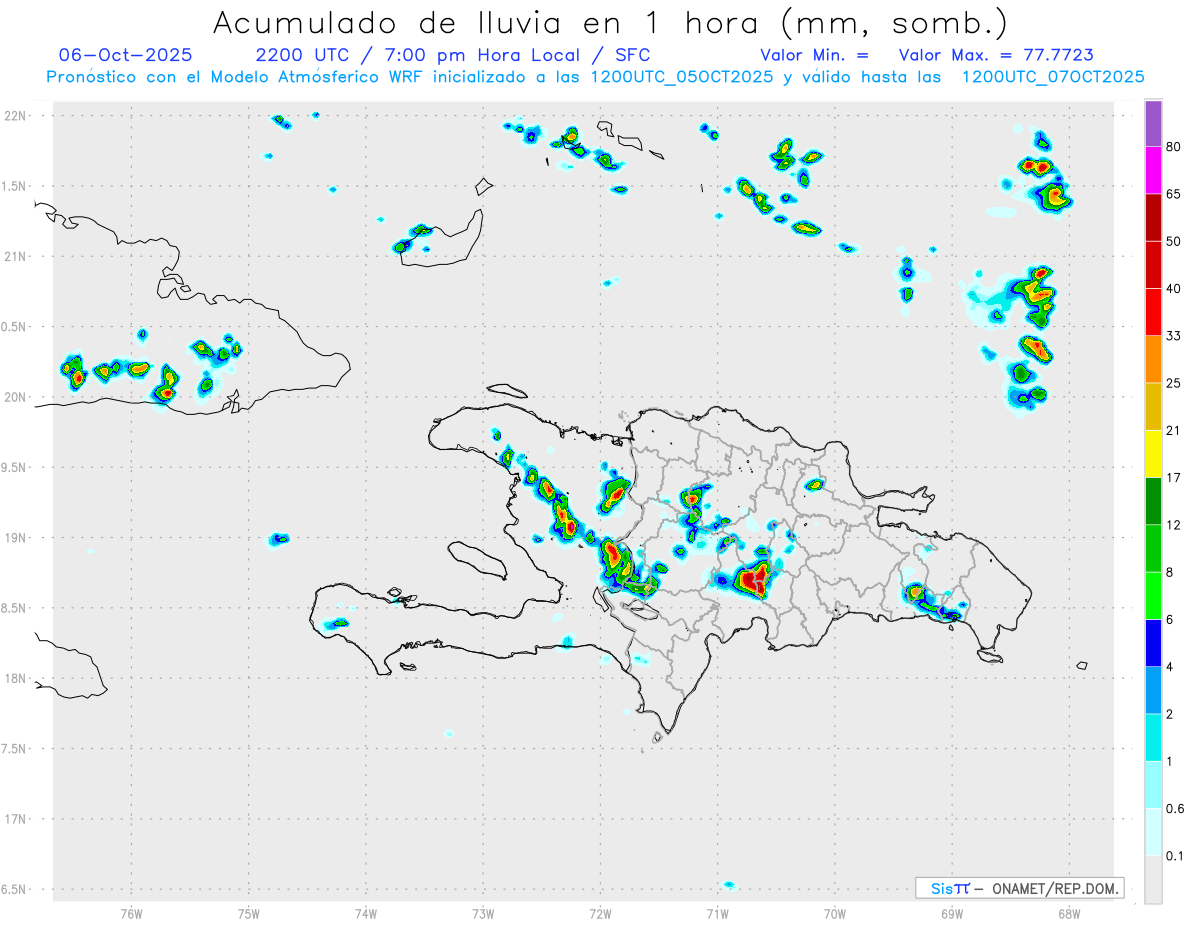Select the '76W' longitude label
1200x927 pixels.
pos(131,914)
